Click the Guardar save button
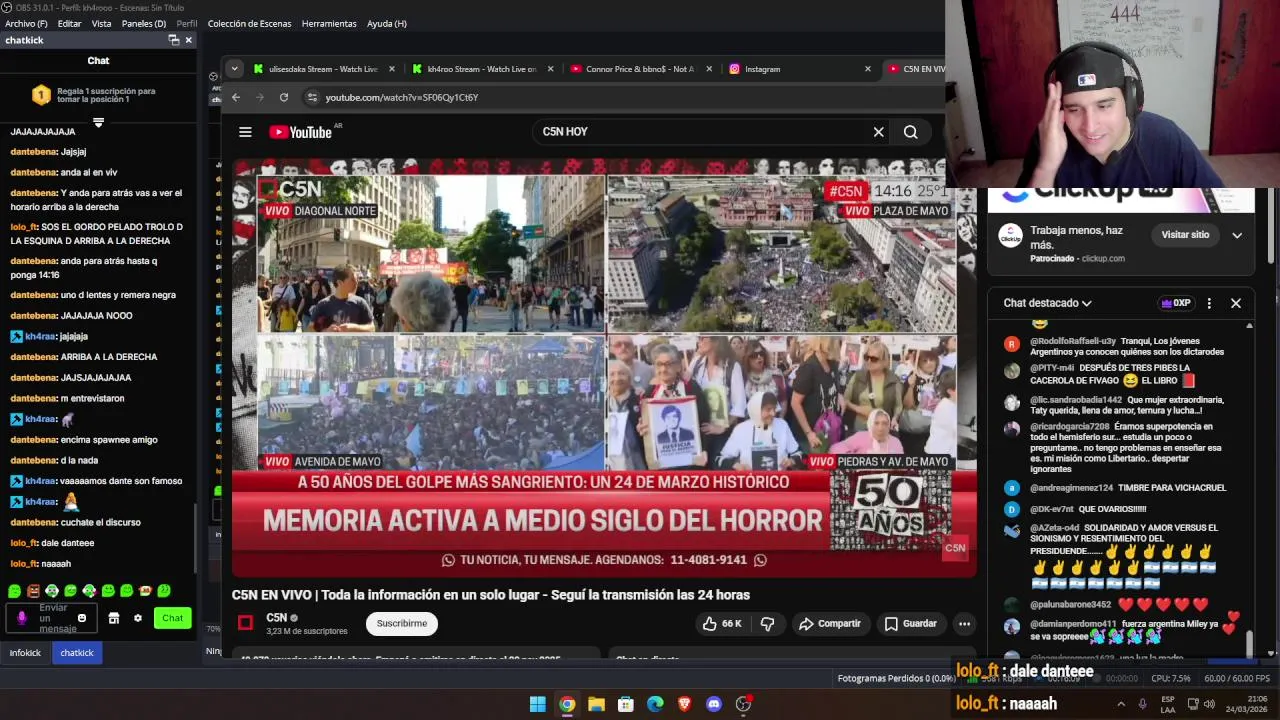1280x720 pixels. pyautogui.click(x=911, y=623)
